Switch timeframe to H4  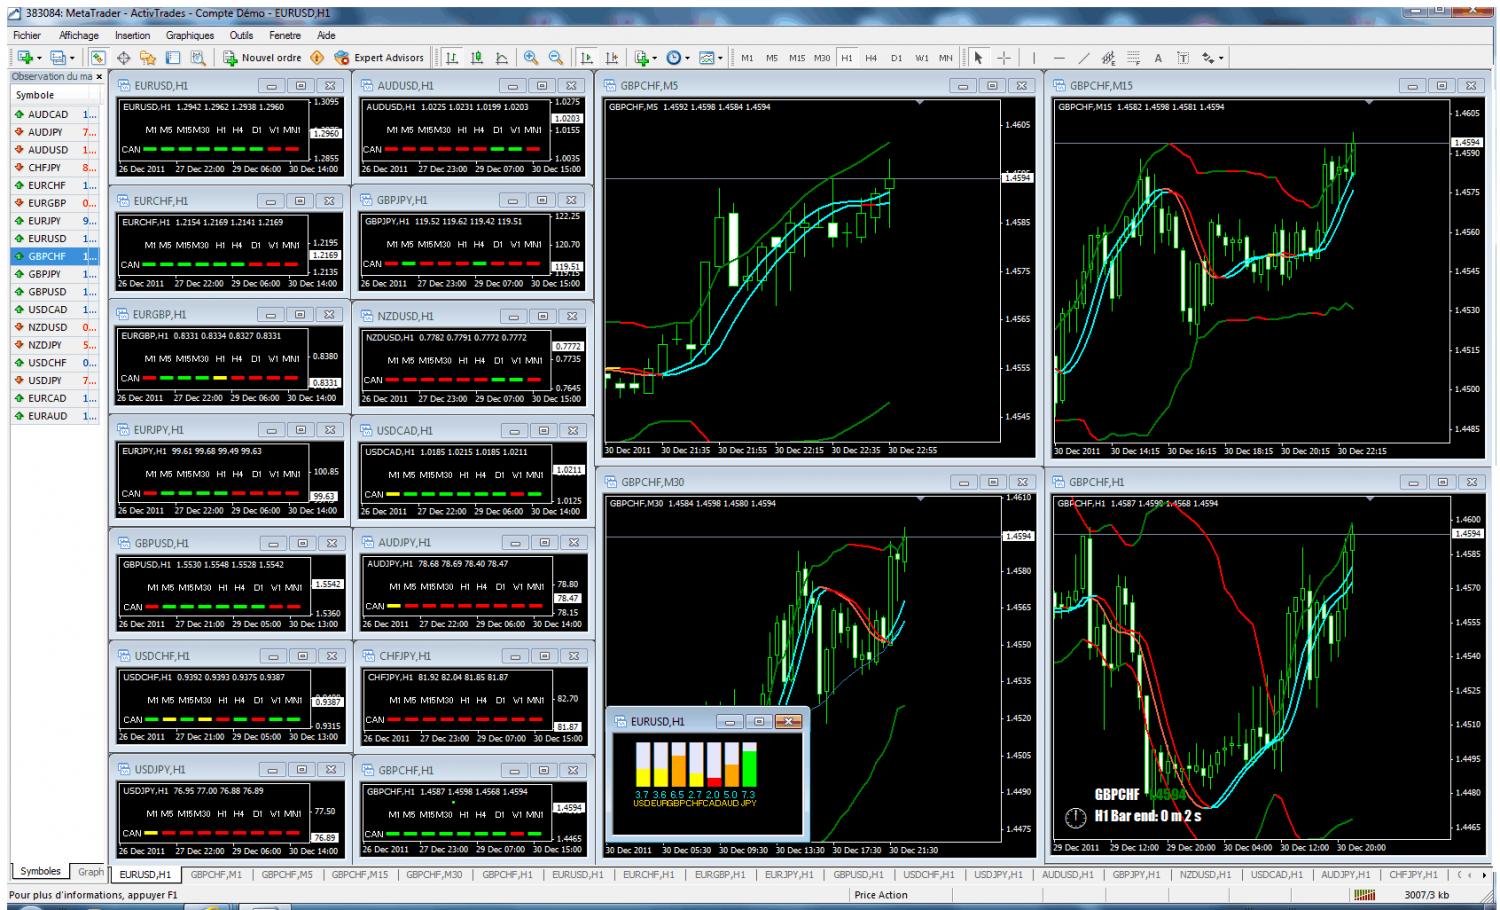(871, 57)
